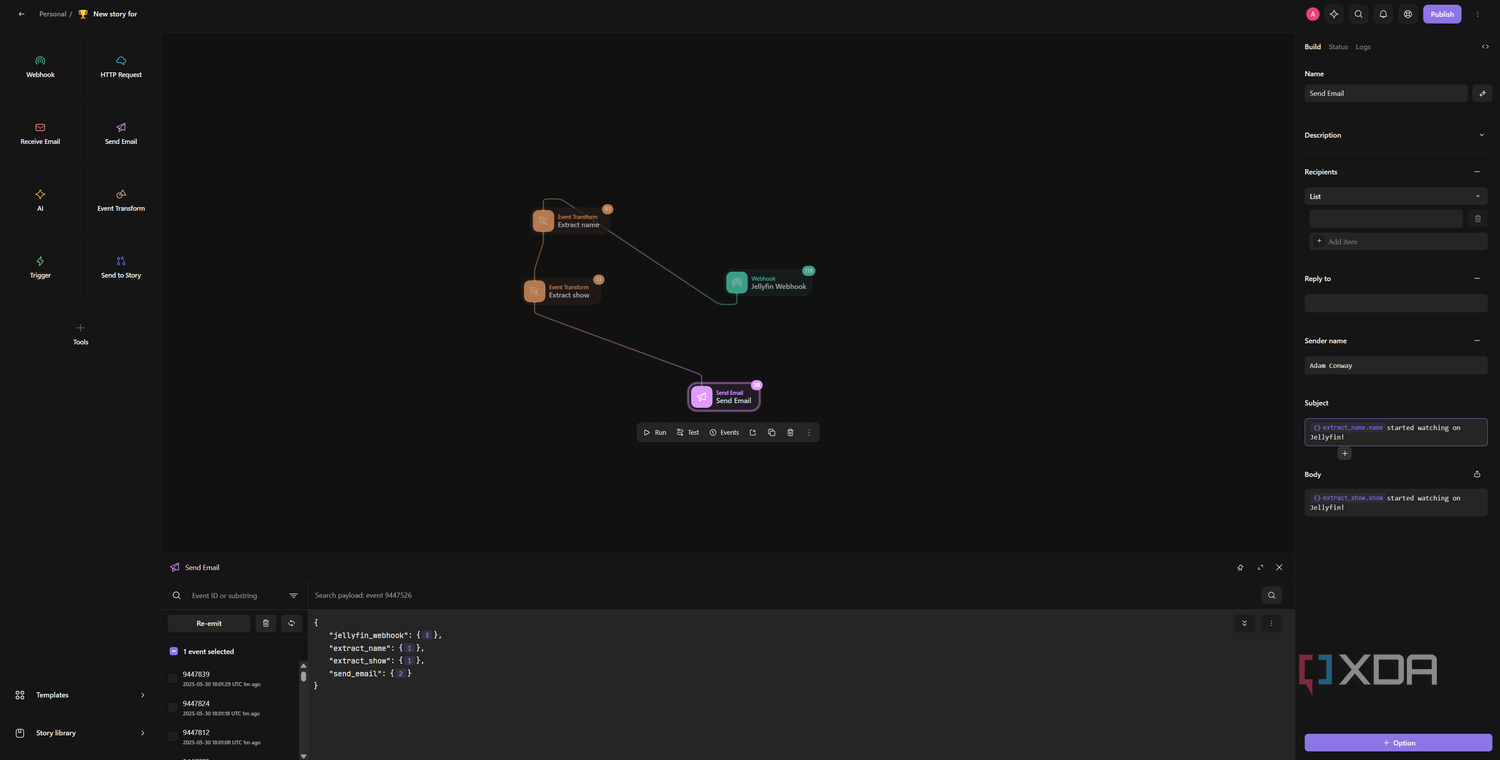This screenshot has height=760, width=1500.
Task: Pick the Receive Email action tile
Action: (40, 134)
